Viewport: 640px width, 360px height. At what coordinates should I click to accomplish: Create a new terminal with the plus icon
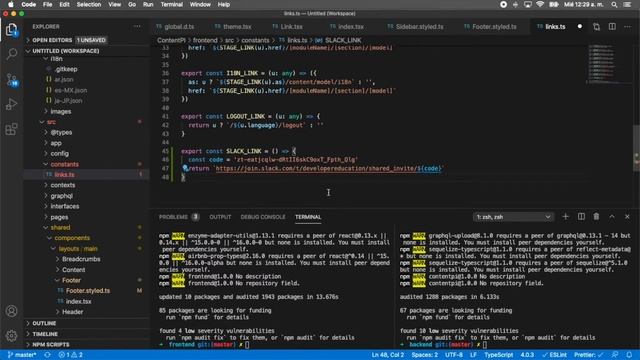pos(565,217)
